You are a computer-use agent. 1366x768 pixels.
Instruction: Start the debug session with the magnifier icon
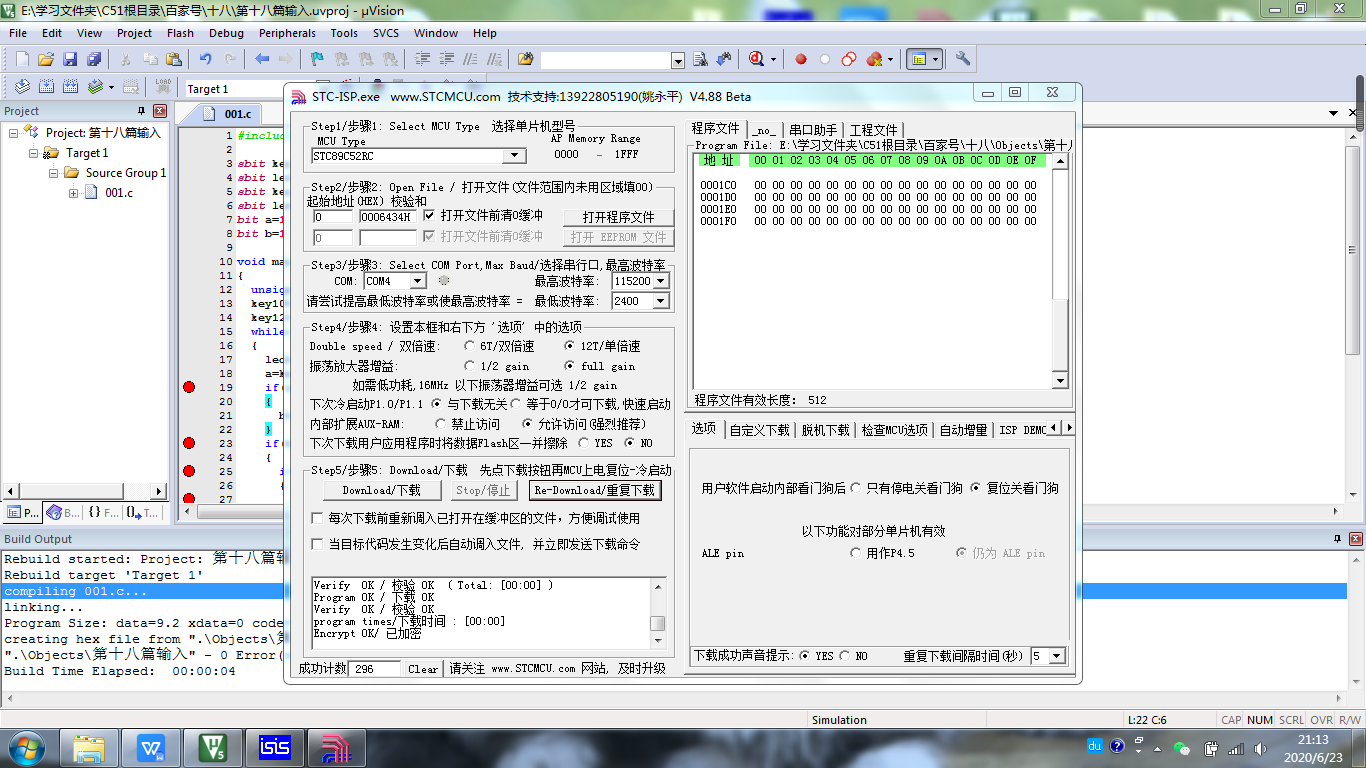click(757, 59)
